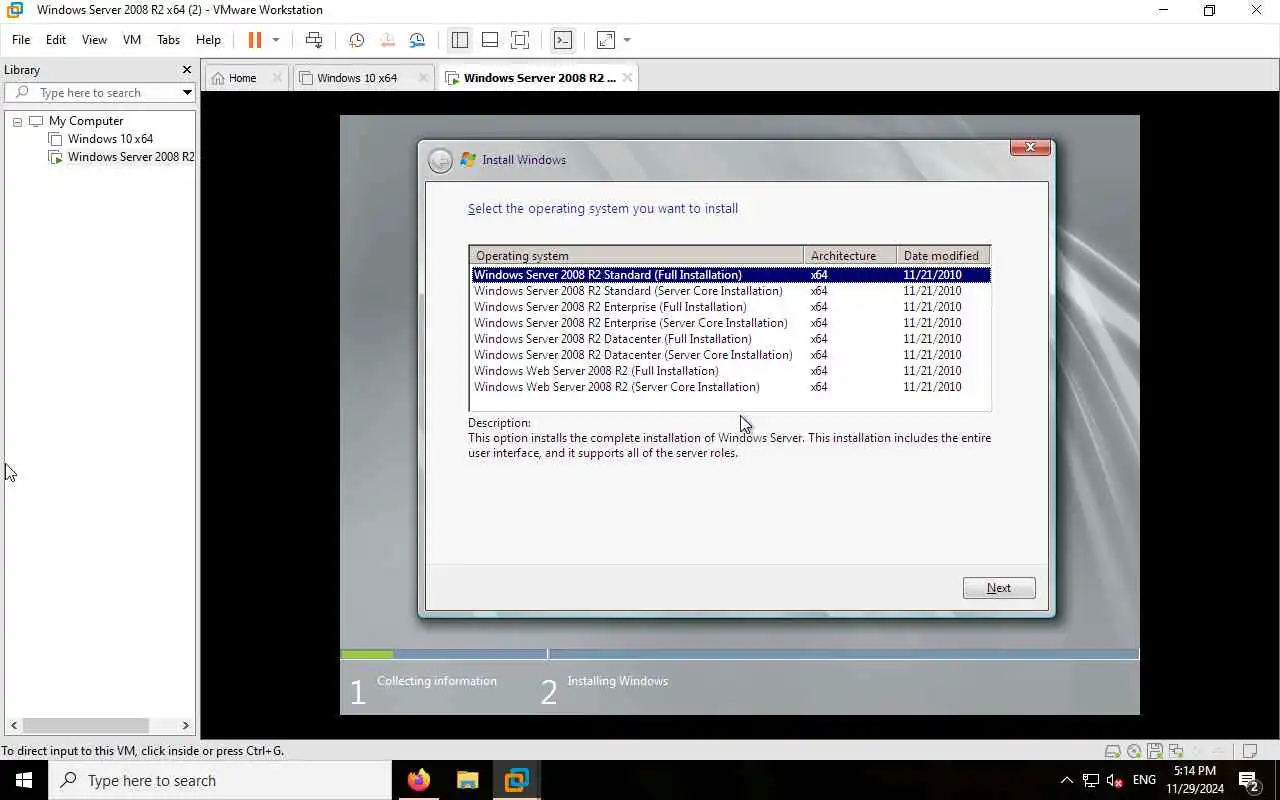Click the stretch guest display icon
The width and height of the screenshot is (1280, 800).
[x=606, y=40]
